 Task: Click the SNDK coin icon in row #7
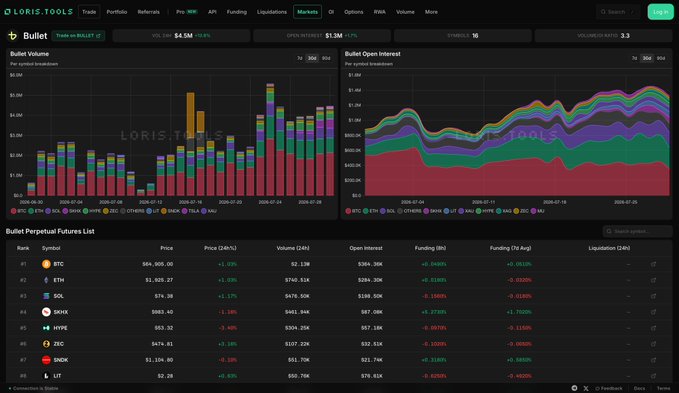point(46,360)
